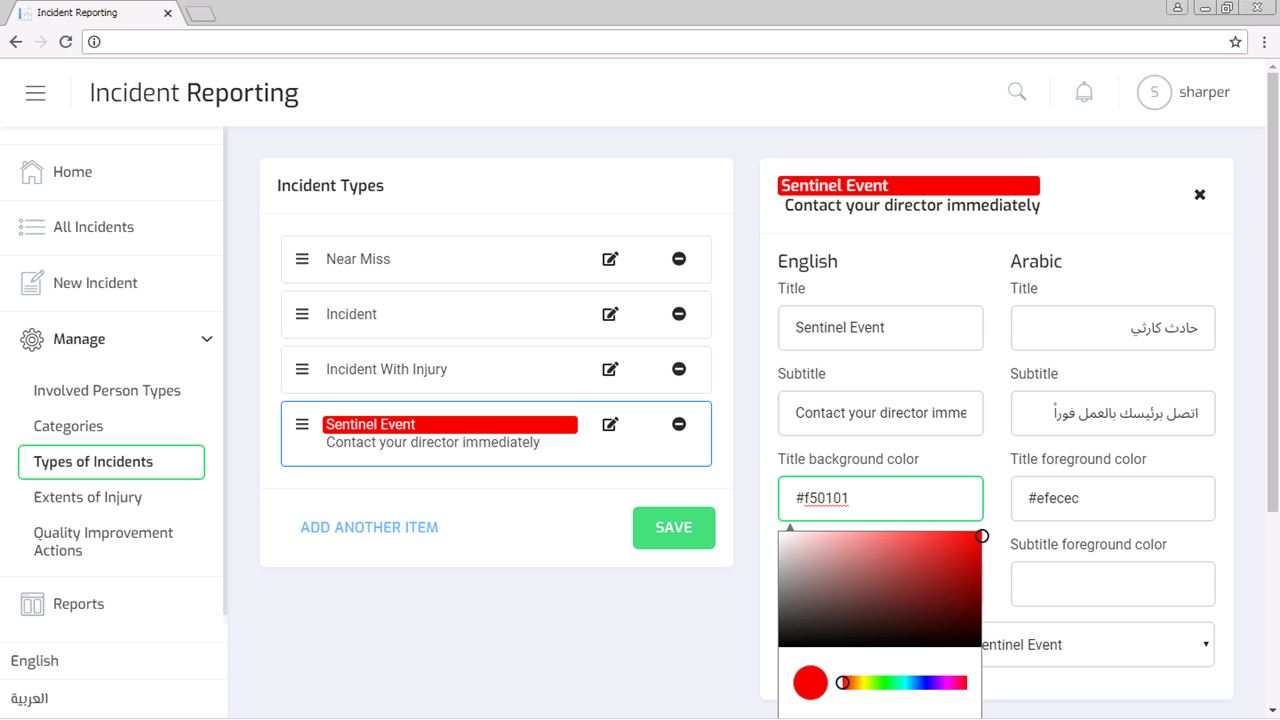1280x720 pixels.
Task: Click inside the saturation color gradient area
Action: click(880, 589)
